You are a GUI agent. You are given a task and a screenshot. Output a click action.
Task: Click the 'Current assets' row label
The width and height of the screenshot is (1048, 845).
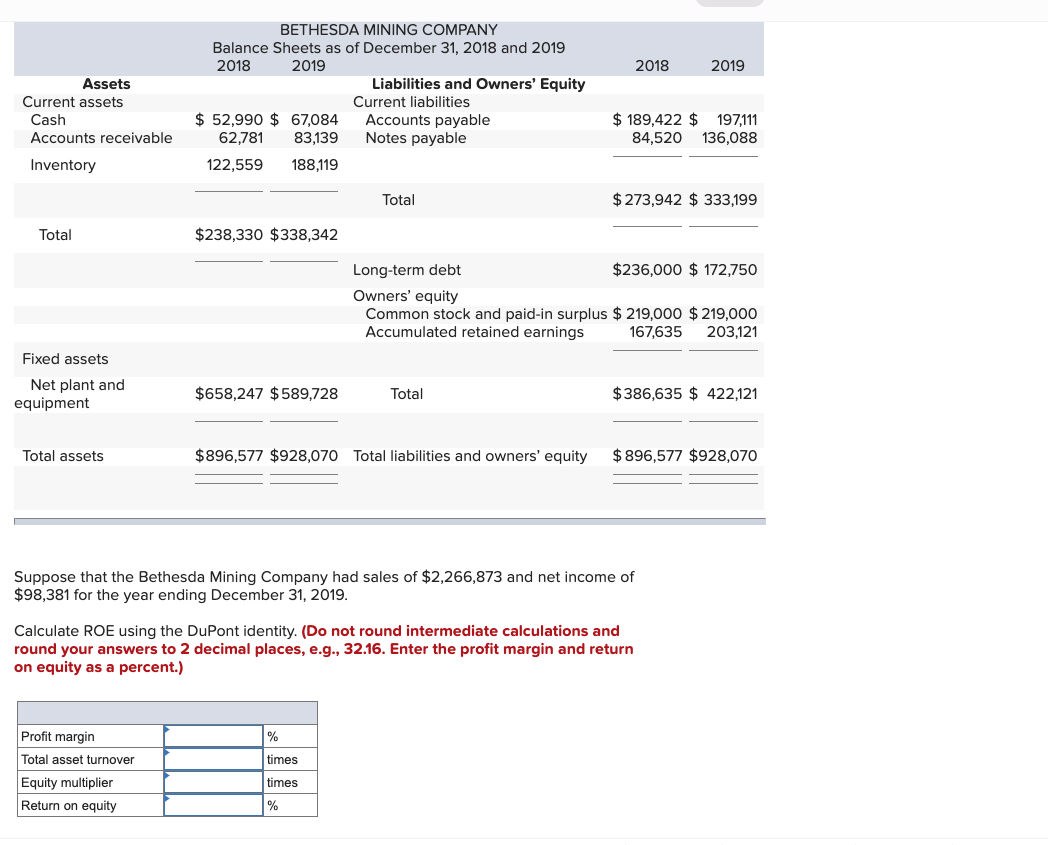coord(73,102)
